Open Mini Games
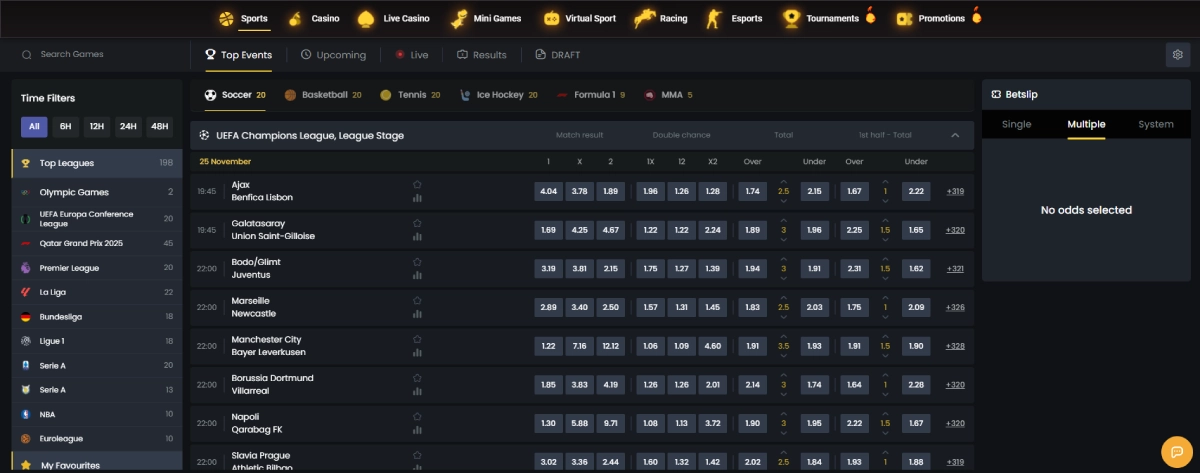Viewport: 1200px width, 473px height. point(485,18)
